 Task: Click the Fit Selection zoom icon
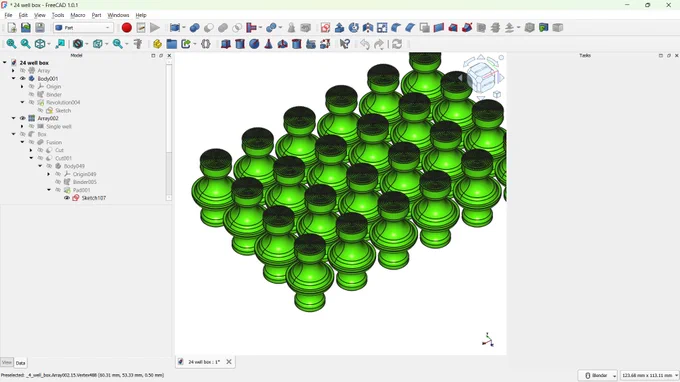(26, 44)
